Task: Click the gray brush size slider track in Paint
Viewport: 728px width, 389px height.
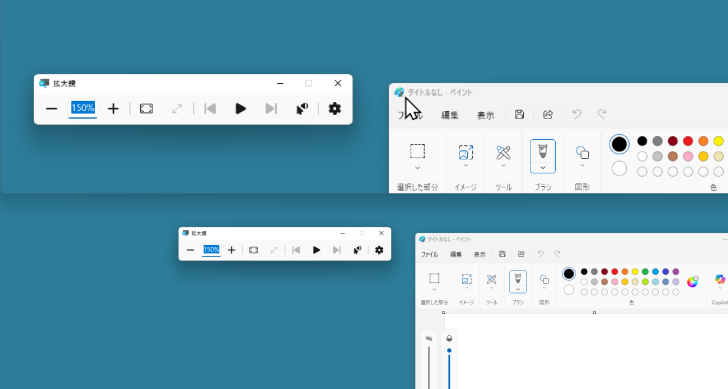Action: click(x=429, y=367)
